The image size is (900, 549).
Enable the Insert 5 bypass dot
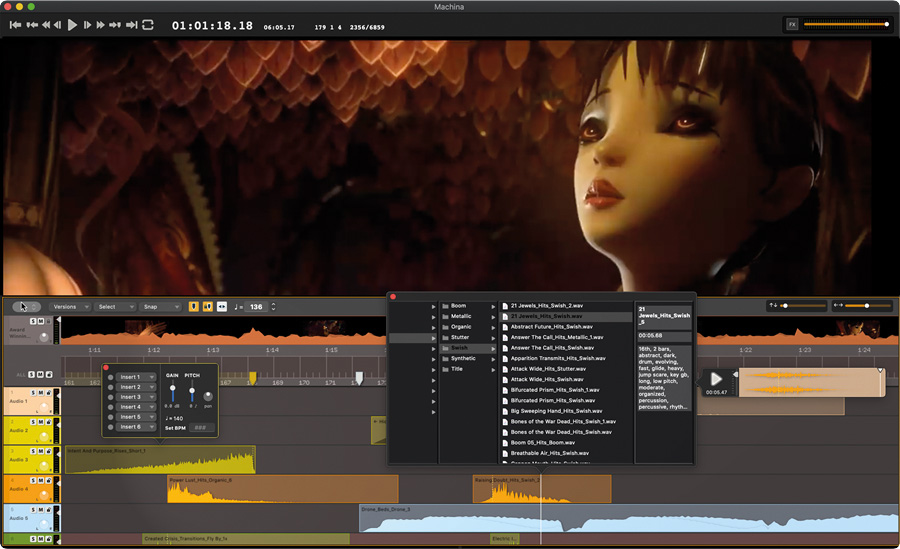111,417
